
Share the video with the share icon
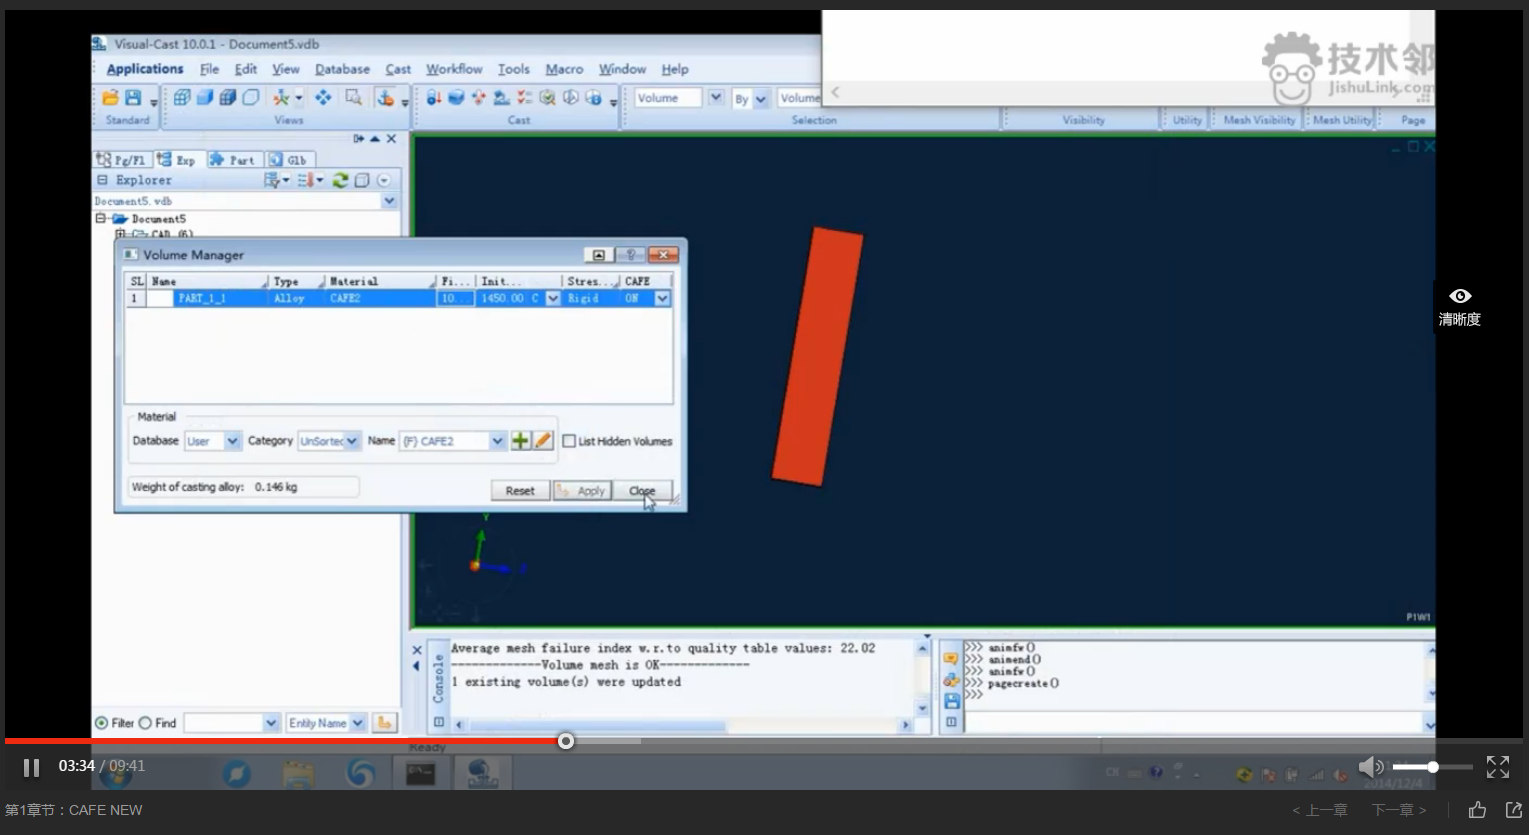[1513, 810]
